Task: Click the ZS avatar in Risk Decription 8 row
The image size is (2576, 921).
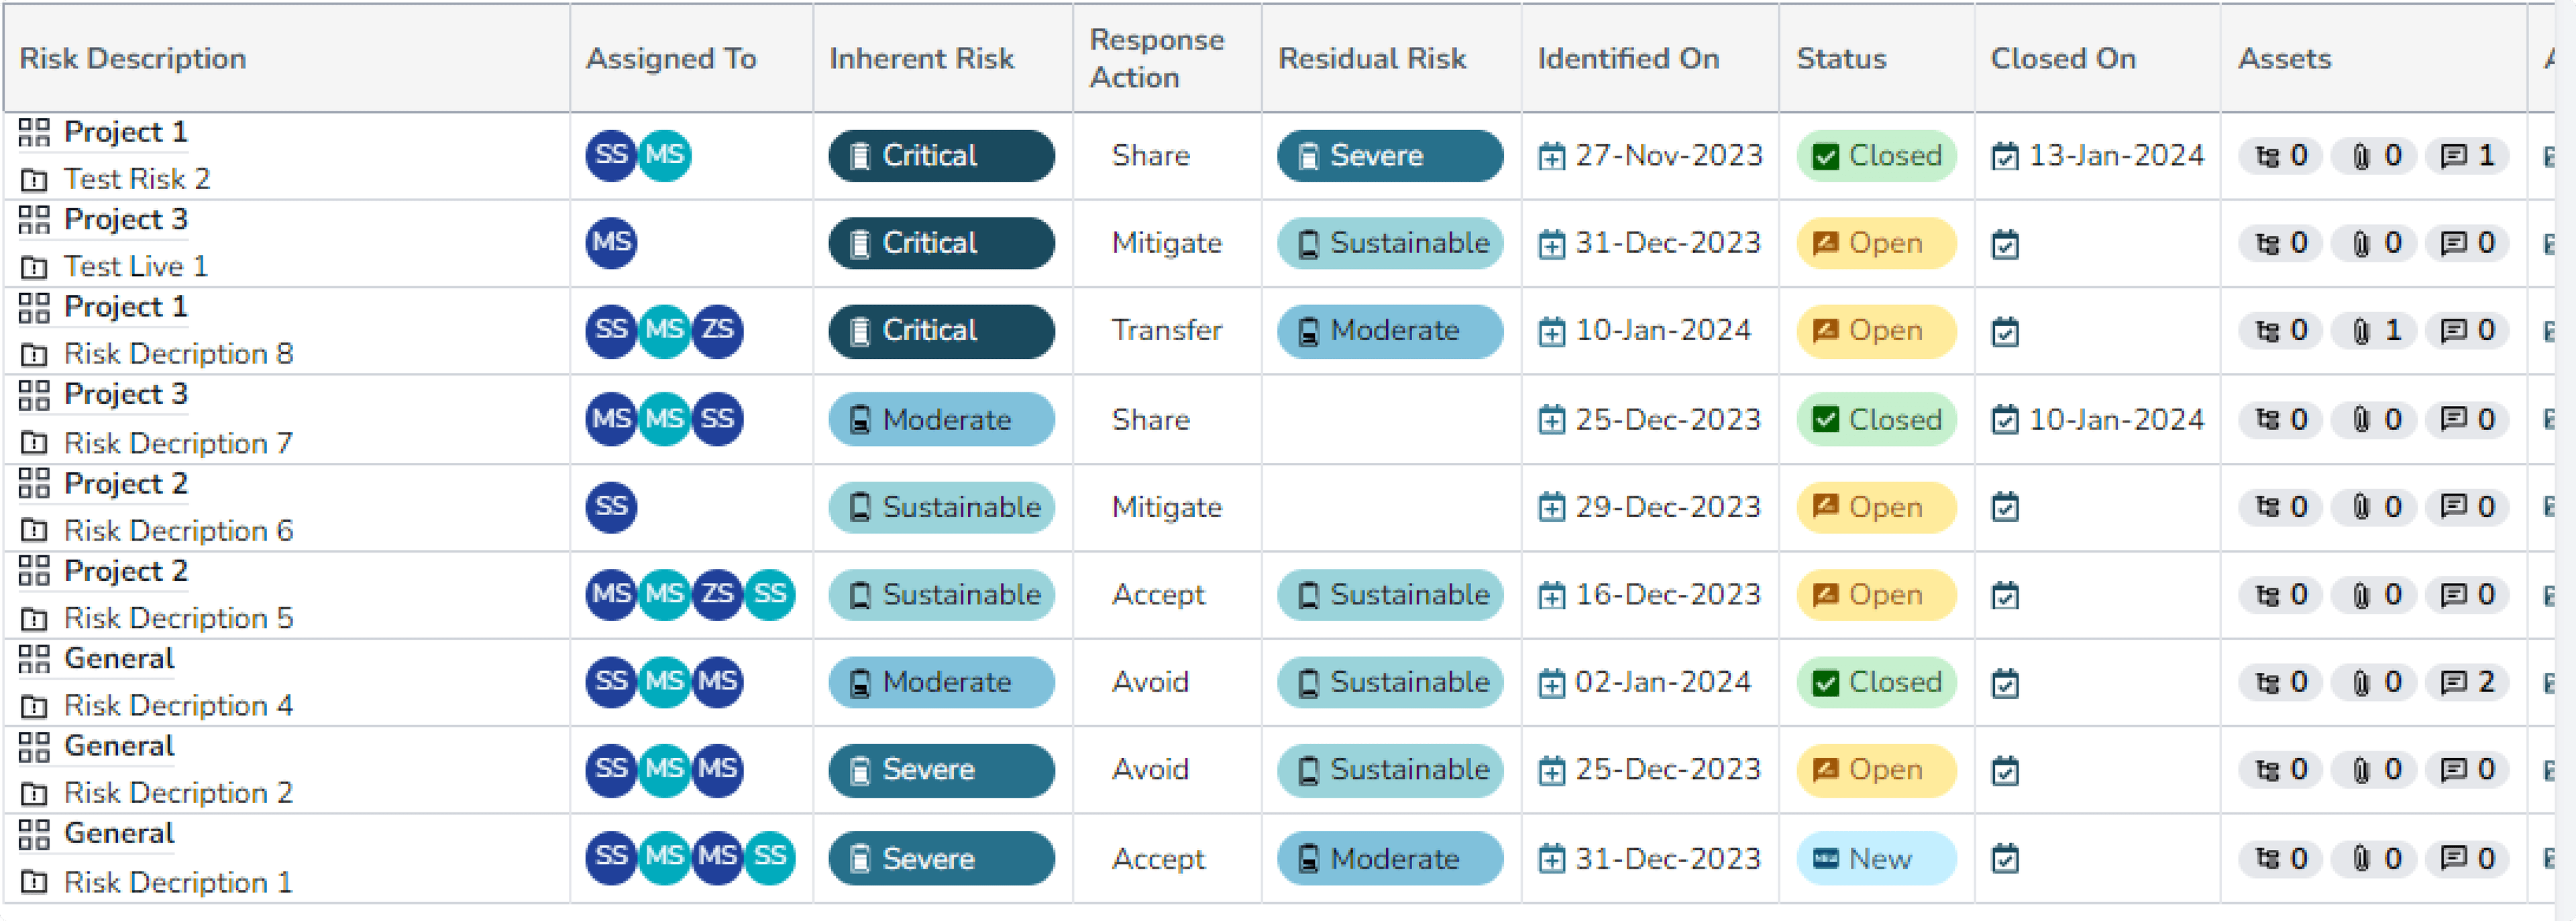Action: [x=717, y=330]
